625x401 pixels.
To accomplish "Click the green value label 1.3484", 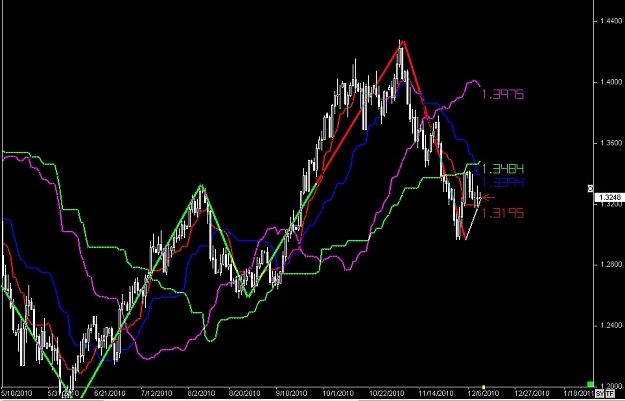I will click(503, 169).
